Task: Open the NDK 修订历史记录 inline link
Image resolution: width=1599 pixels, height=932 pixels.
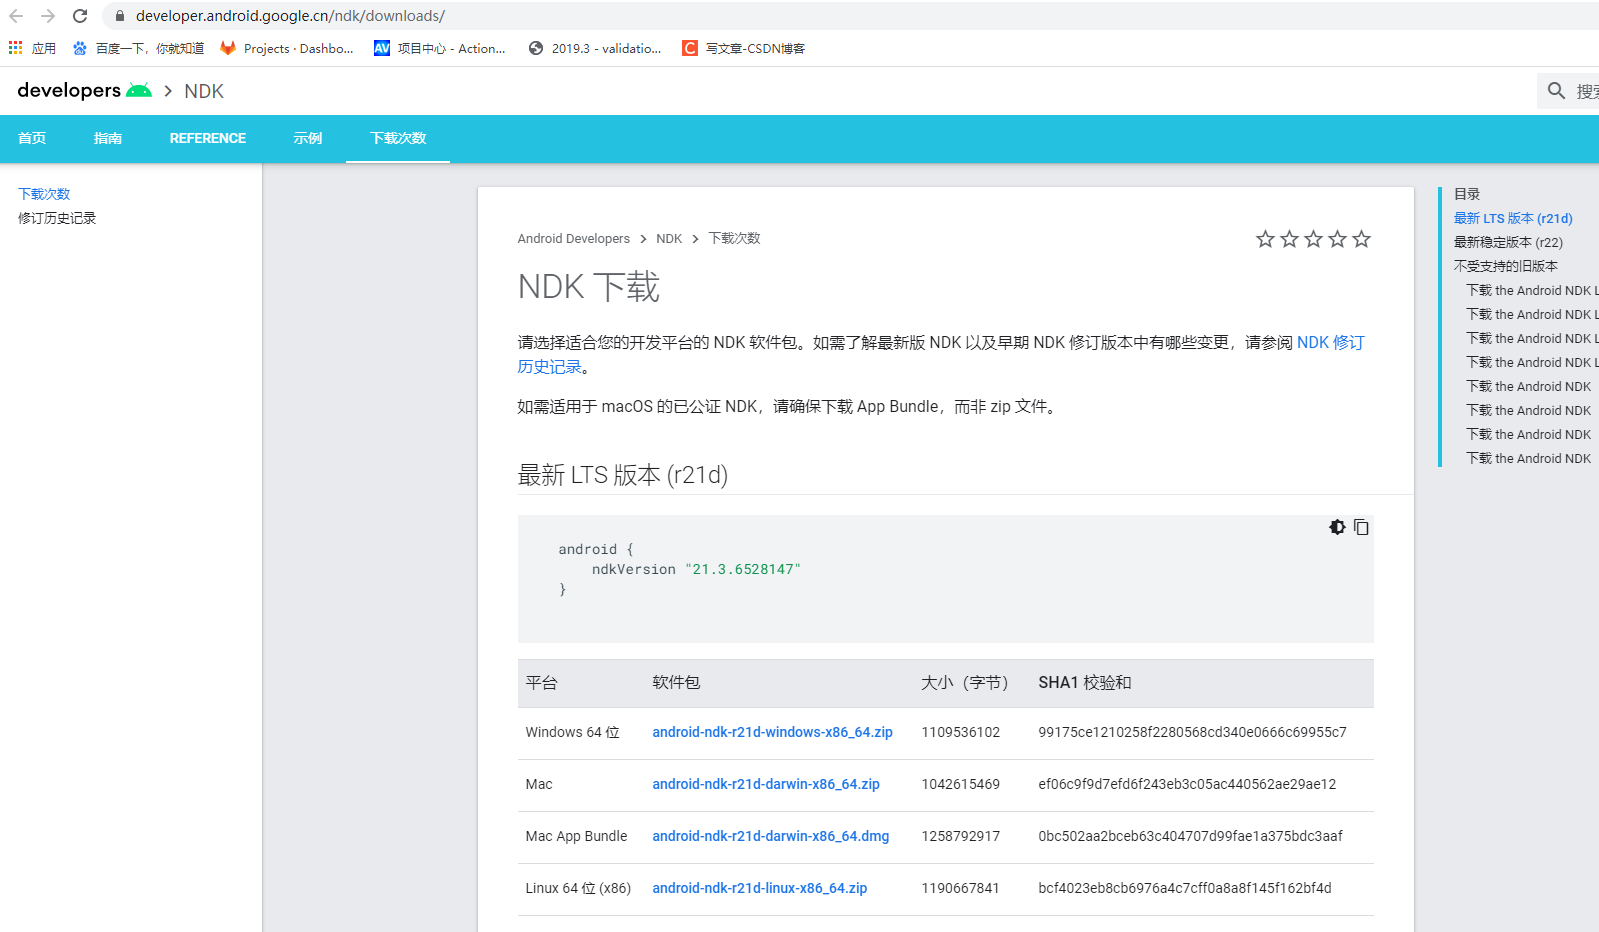Action: coord(1331,343)
